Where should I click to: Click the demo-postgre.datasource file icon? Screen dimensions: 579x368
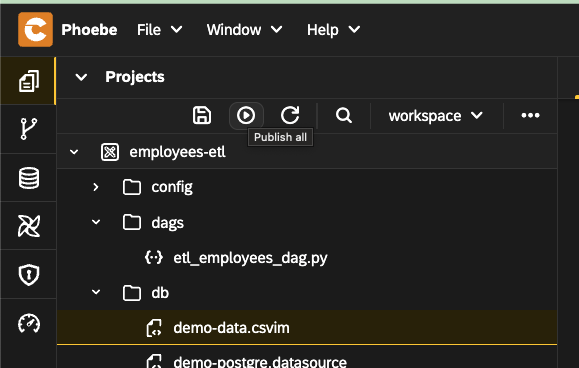click(154, 361)
